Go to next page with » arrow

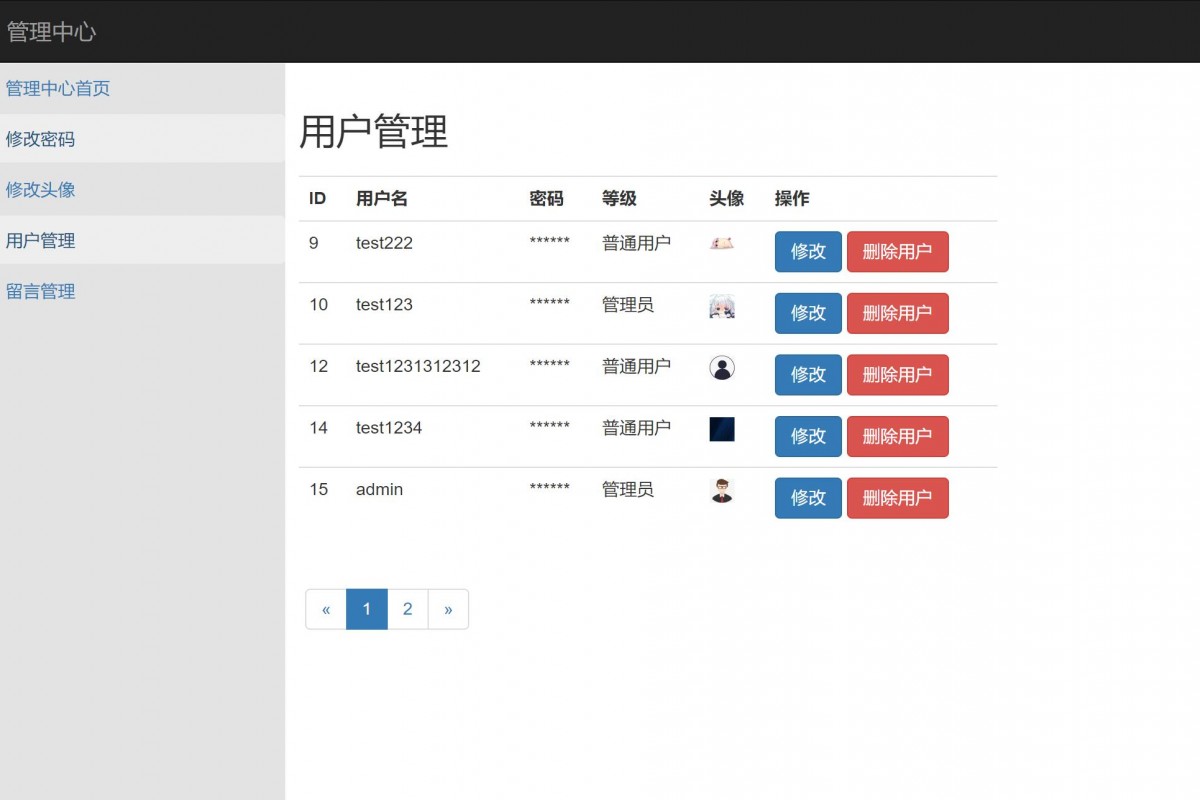click(x=448, y=609)
